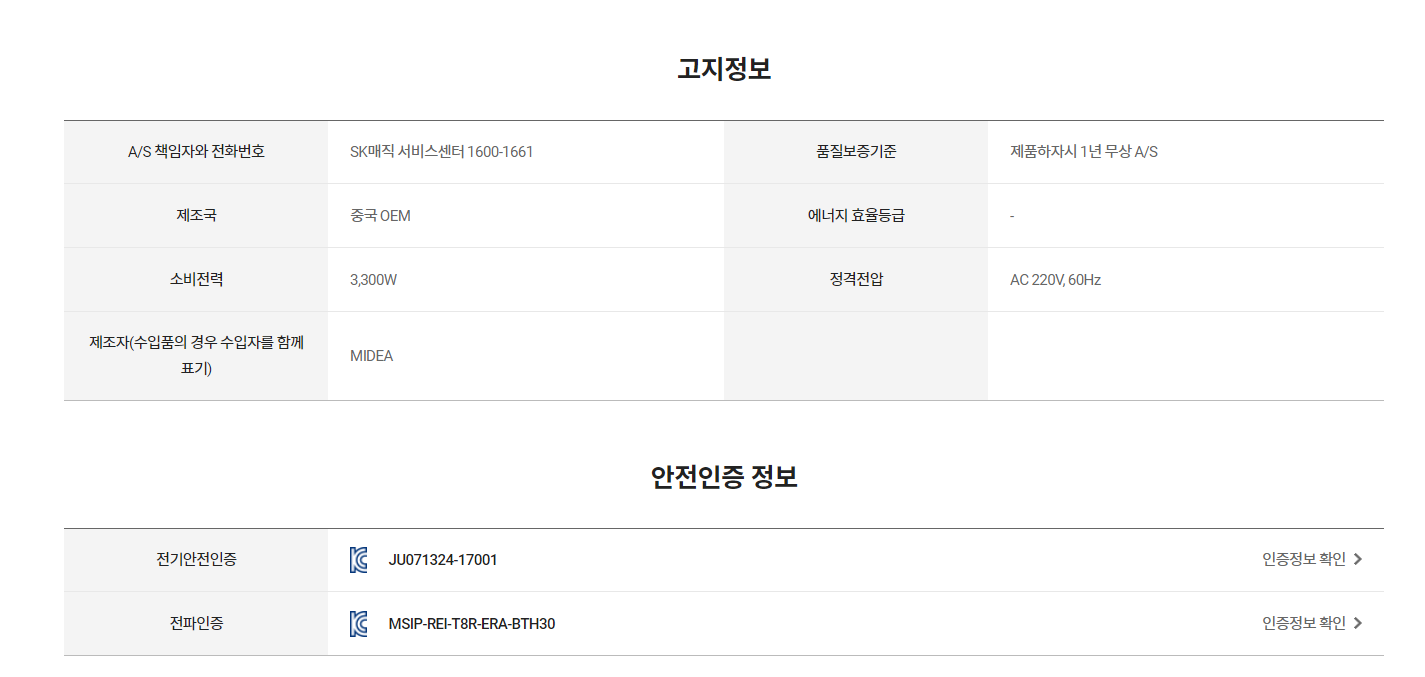The width and height of the screenshot is (1425, 677).
Task: Click the chevron arrow in the 전기안전인증 row
Action: pyautogui.click(x=1357, y=560)
